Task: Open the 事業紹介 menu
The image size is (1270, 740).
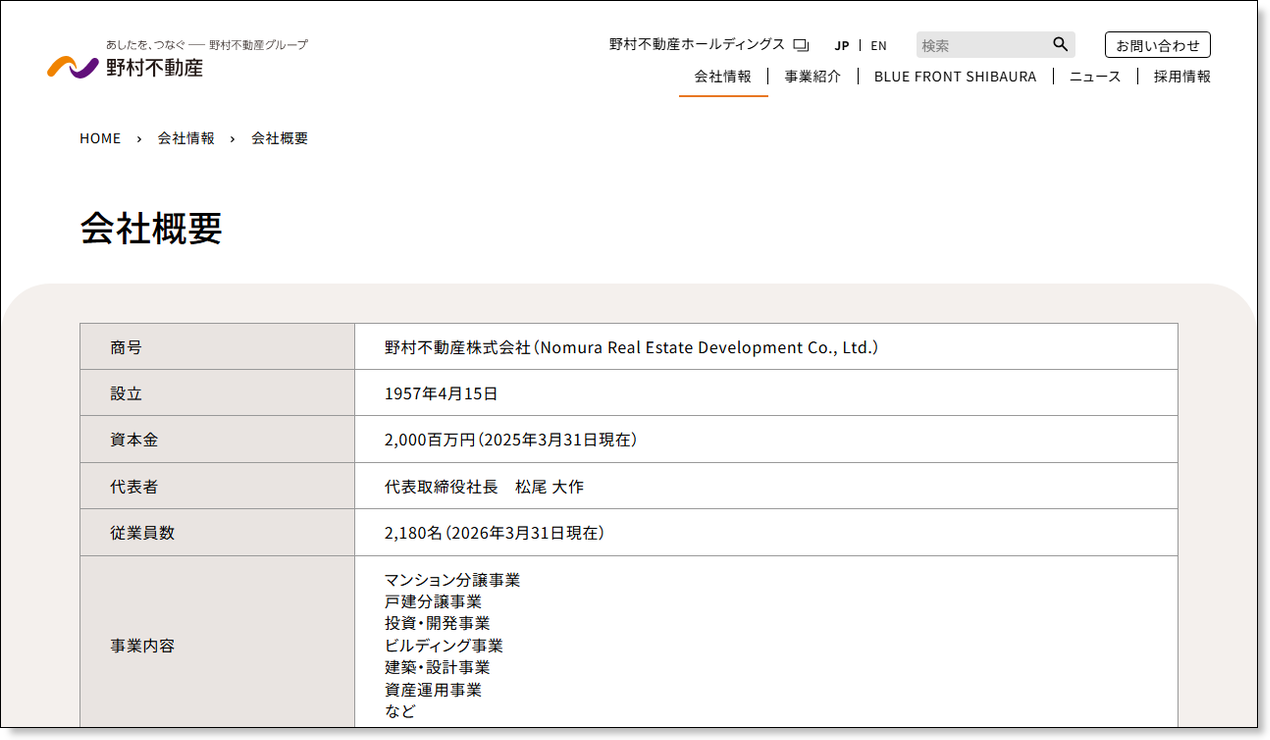Action: pyautogui.click(x=813, y=76)
